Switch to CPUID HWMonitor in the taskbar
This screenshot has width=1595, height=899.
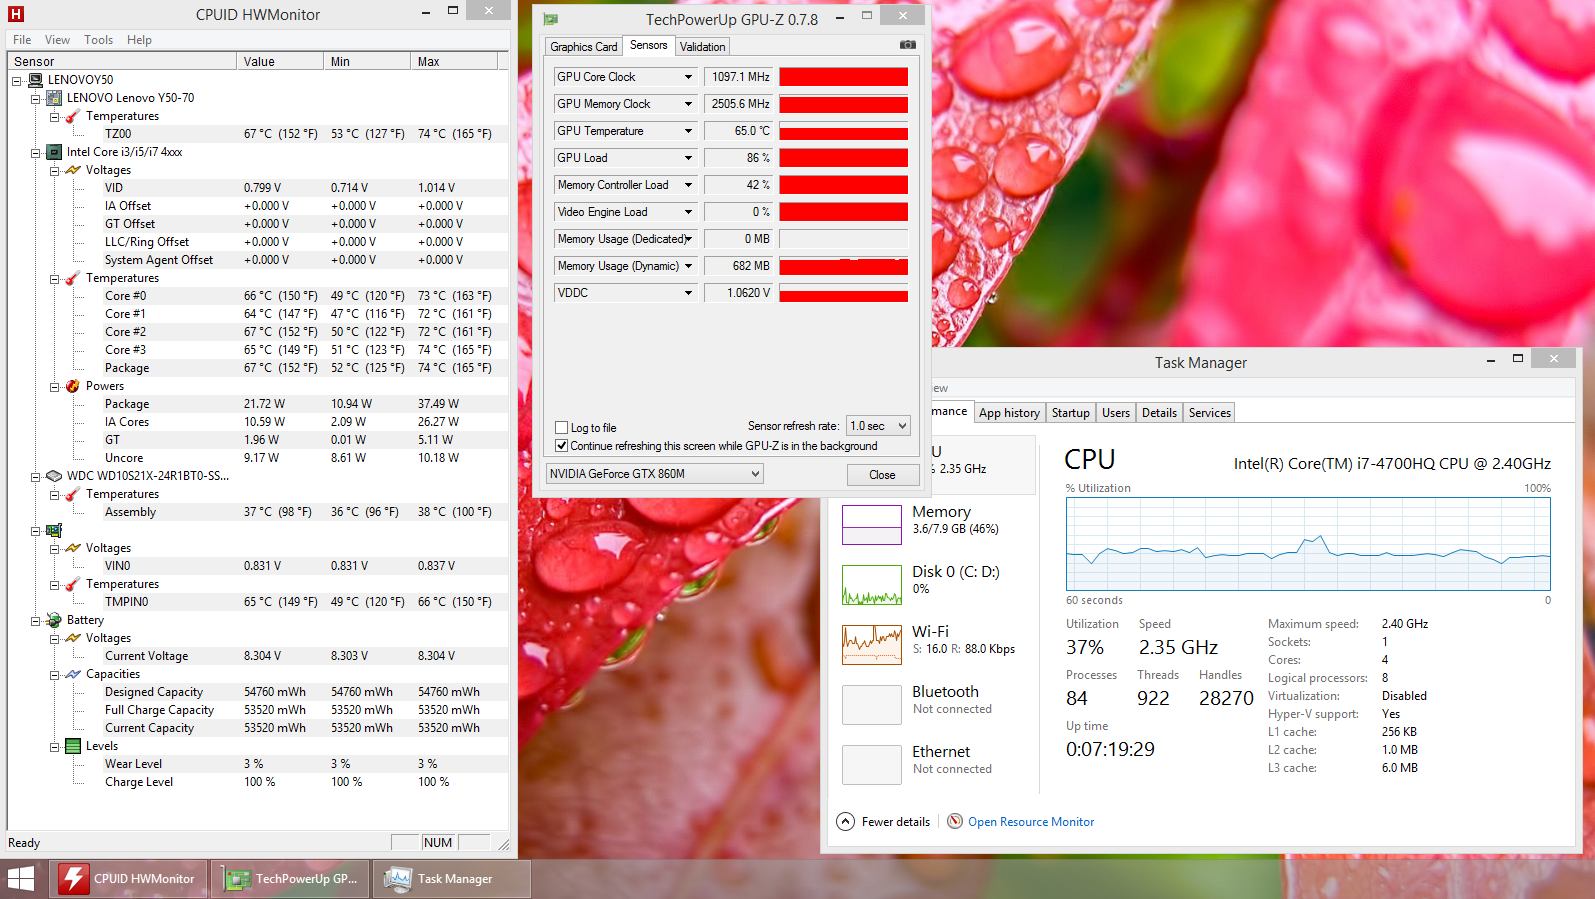pos(128,879)
